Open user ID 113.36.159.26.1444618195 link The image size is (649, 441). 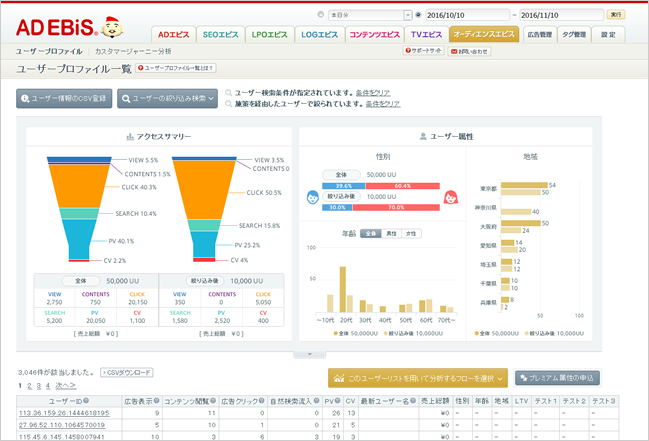click(61, 412)
